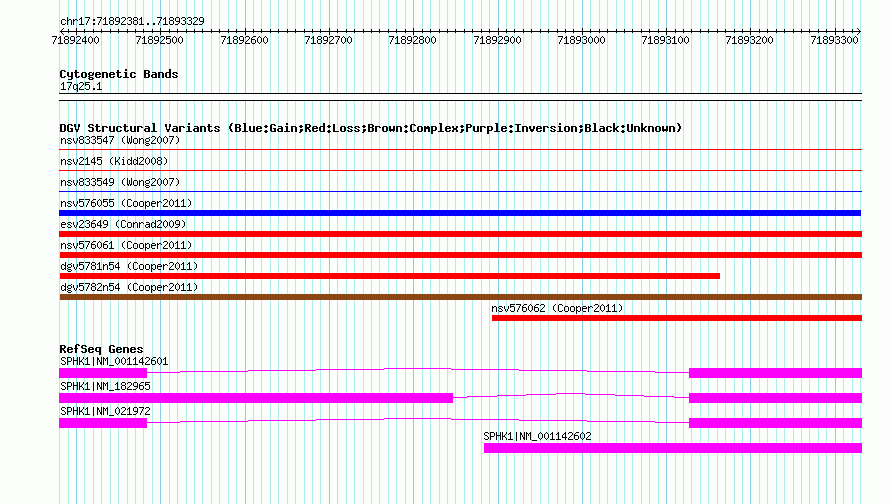890x504 pixels.
Task: Select variant label nsv833549 (Wong2007)
Action: pyautogui.click(x=120, y=182)
